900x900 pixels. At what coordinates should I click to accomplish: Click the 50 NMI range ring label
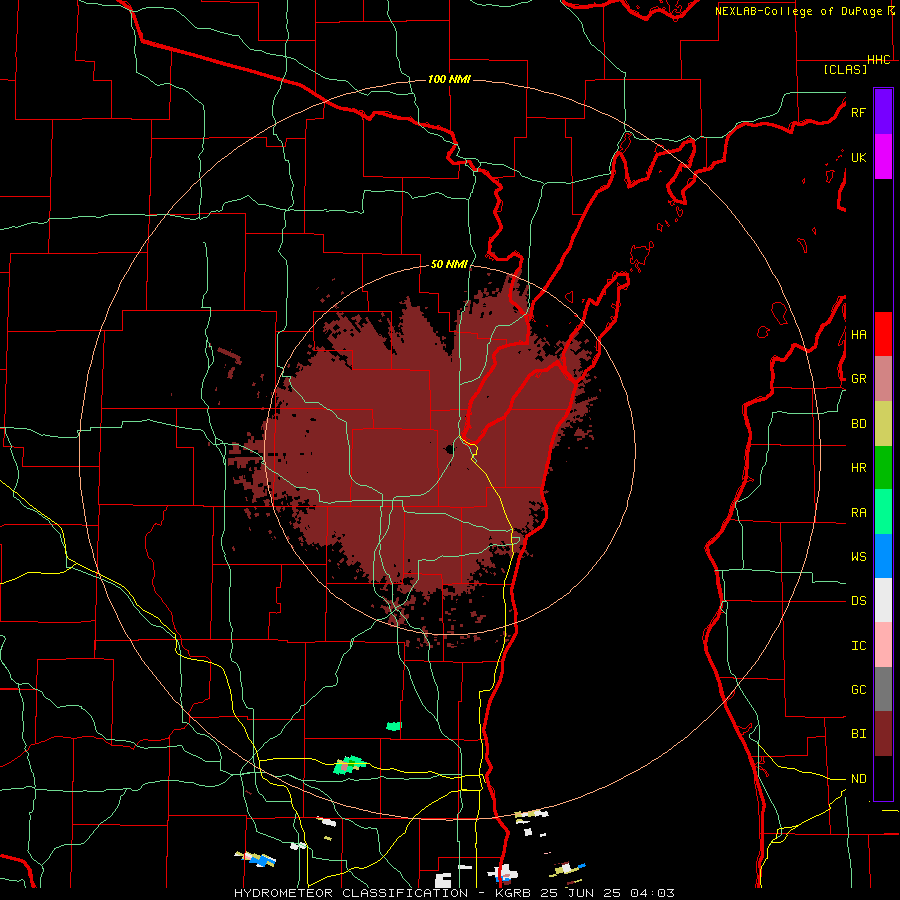tap(449, 264)
